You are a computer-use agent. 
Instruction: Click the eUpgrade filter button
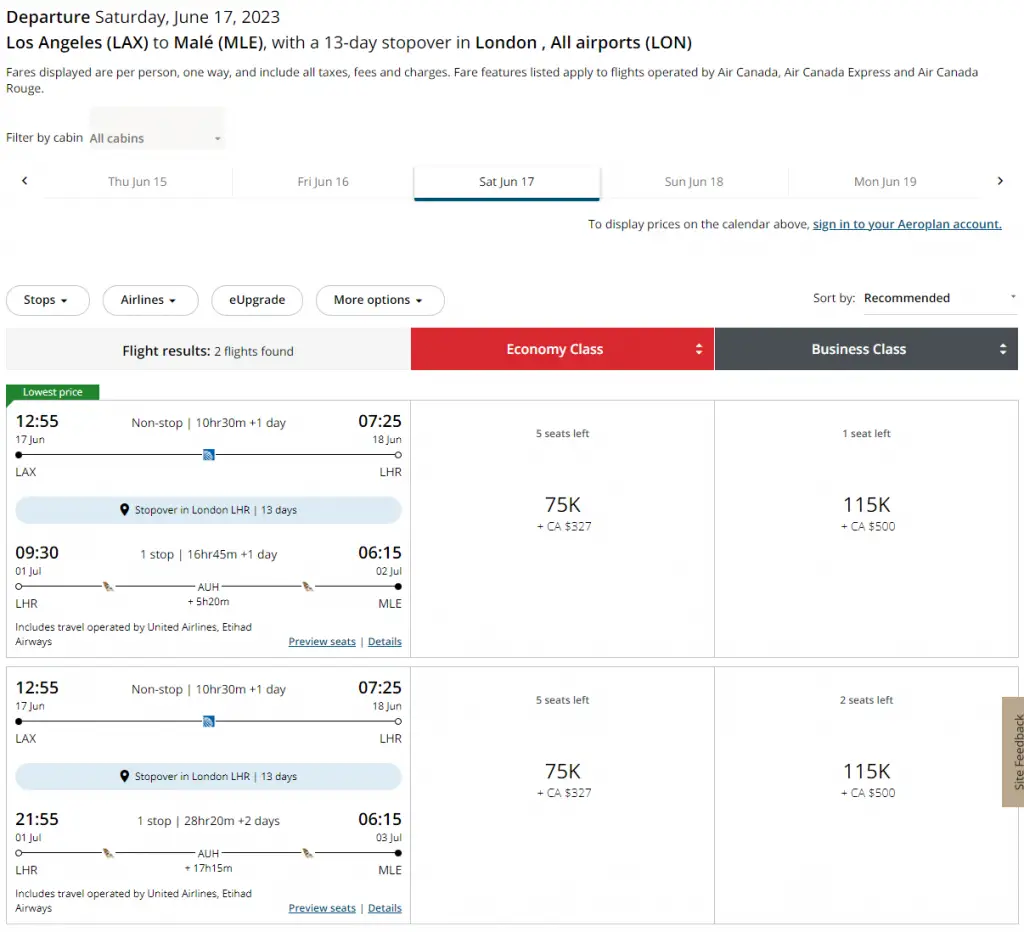257,300
